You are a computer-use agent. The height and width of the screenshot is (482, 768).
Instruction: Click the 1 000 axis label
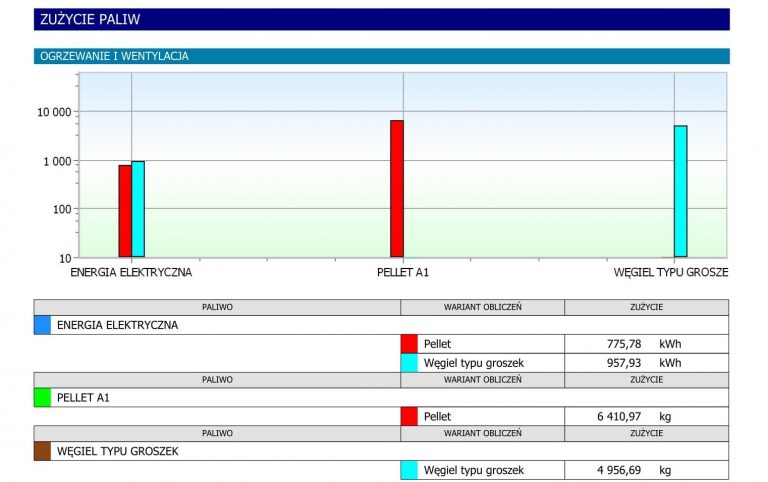coord(57,161)
